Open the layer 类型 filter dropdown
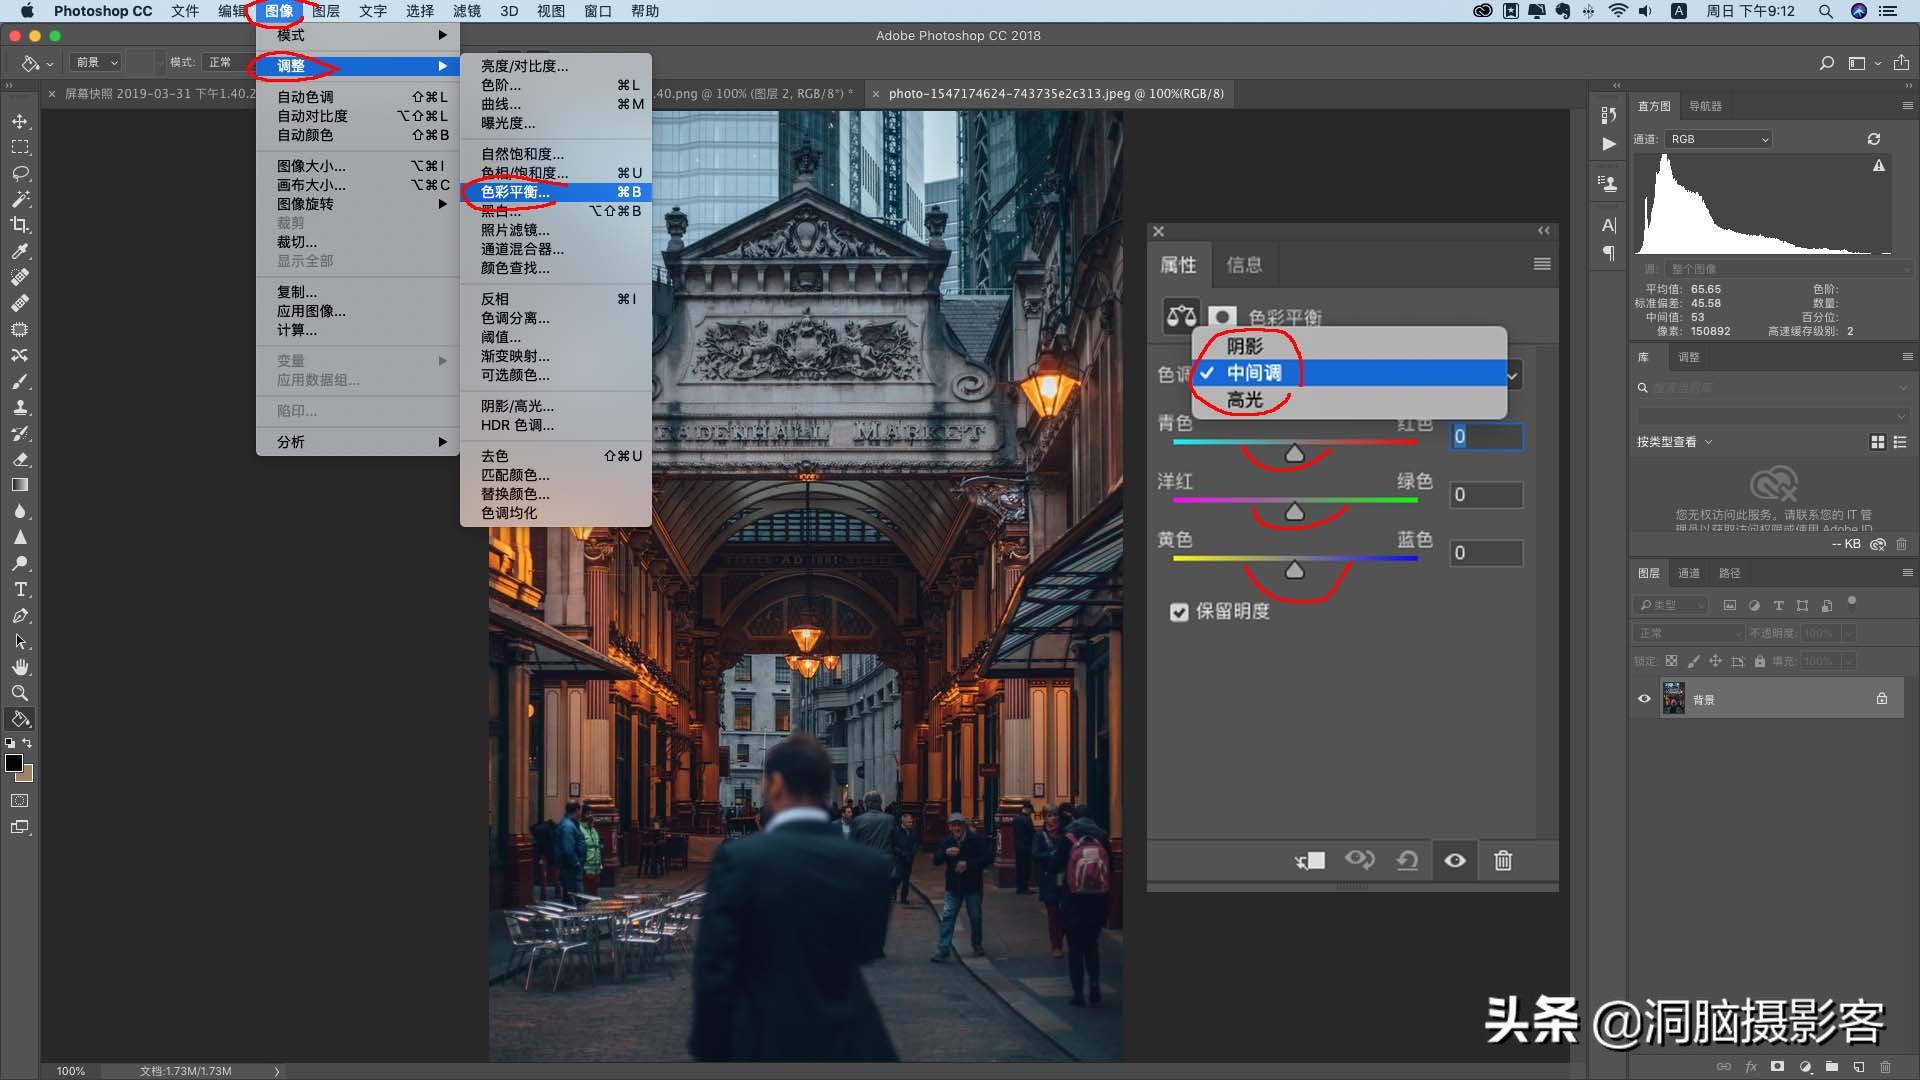The width and height of the screenshot is (1920, 1080). 1671,605
